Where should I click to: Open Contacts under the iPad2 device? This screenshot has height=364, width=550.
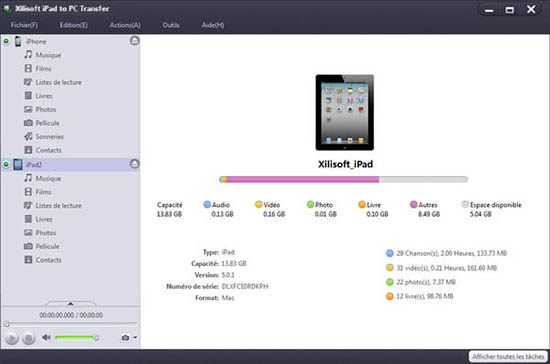click(x=43, y=260)
